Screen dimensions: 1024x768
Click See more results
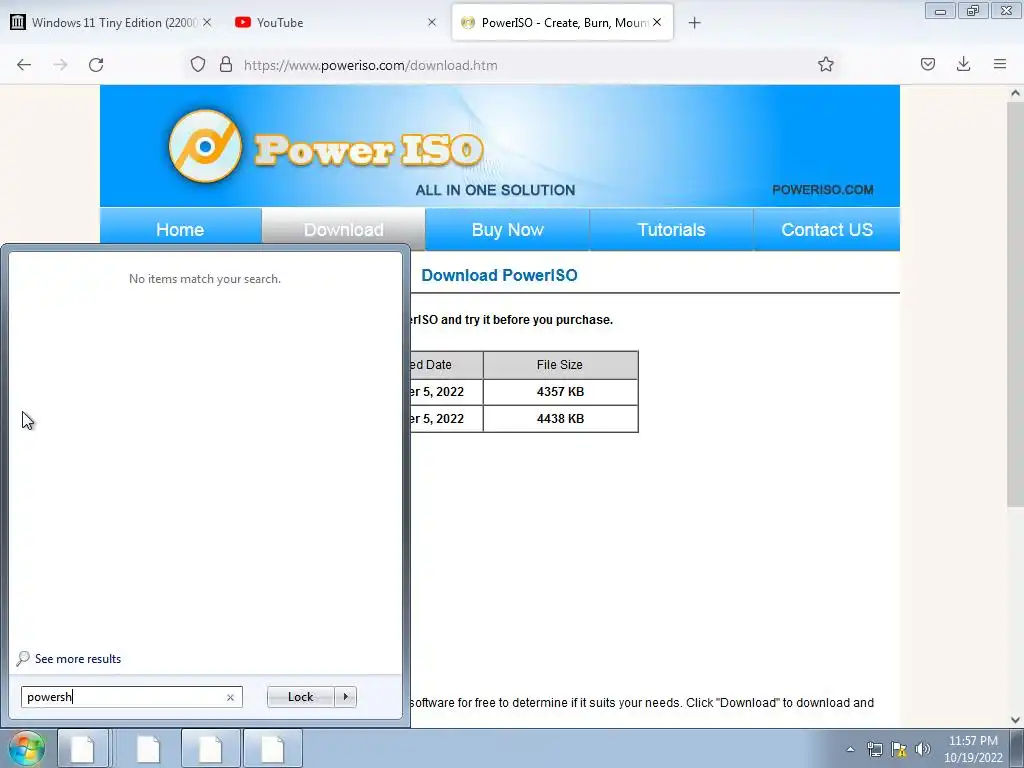click(x=78, y=659)
